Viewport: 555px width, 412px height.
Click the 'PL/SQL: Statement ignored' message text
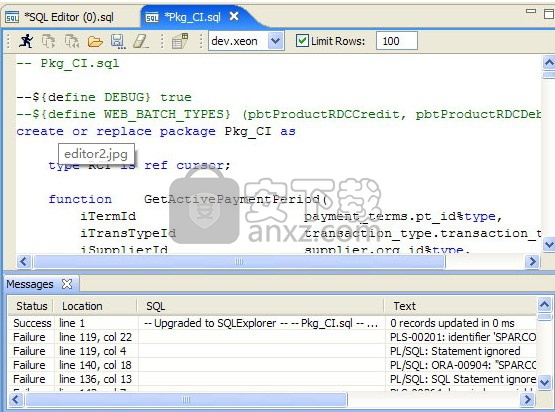[x=455, y=351]
